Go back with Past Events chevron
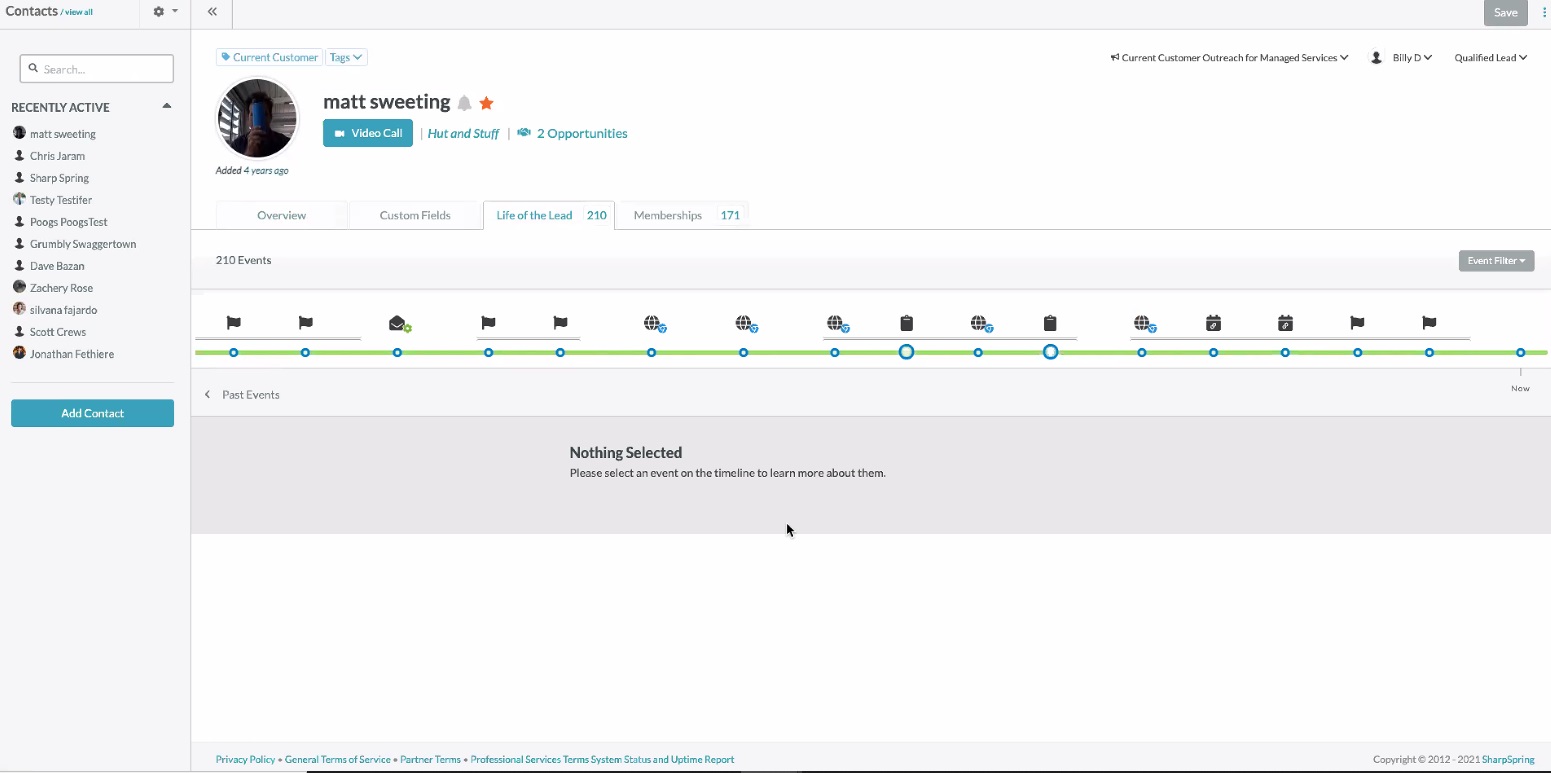Viewport: 1551px width, 773px height. click(208, 395)
